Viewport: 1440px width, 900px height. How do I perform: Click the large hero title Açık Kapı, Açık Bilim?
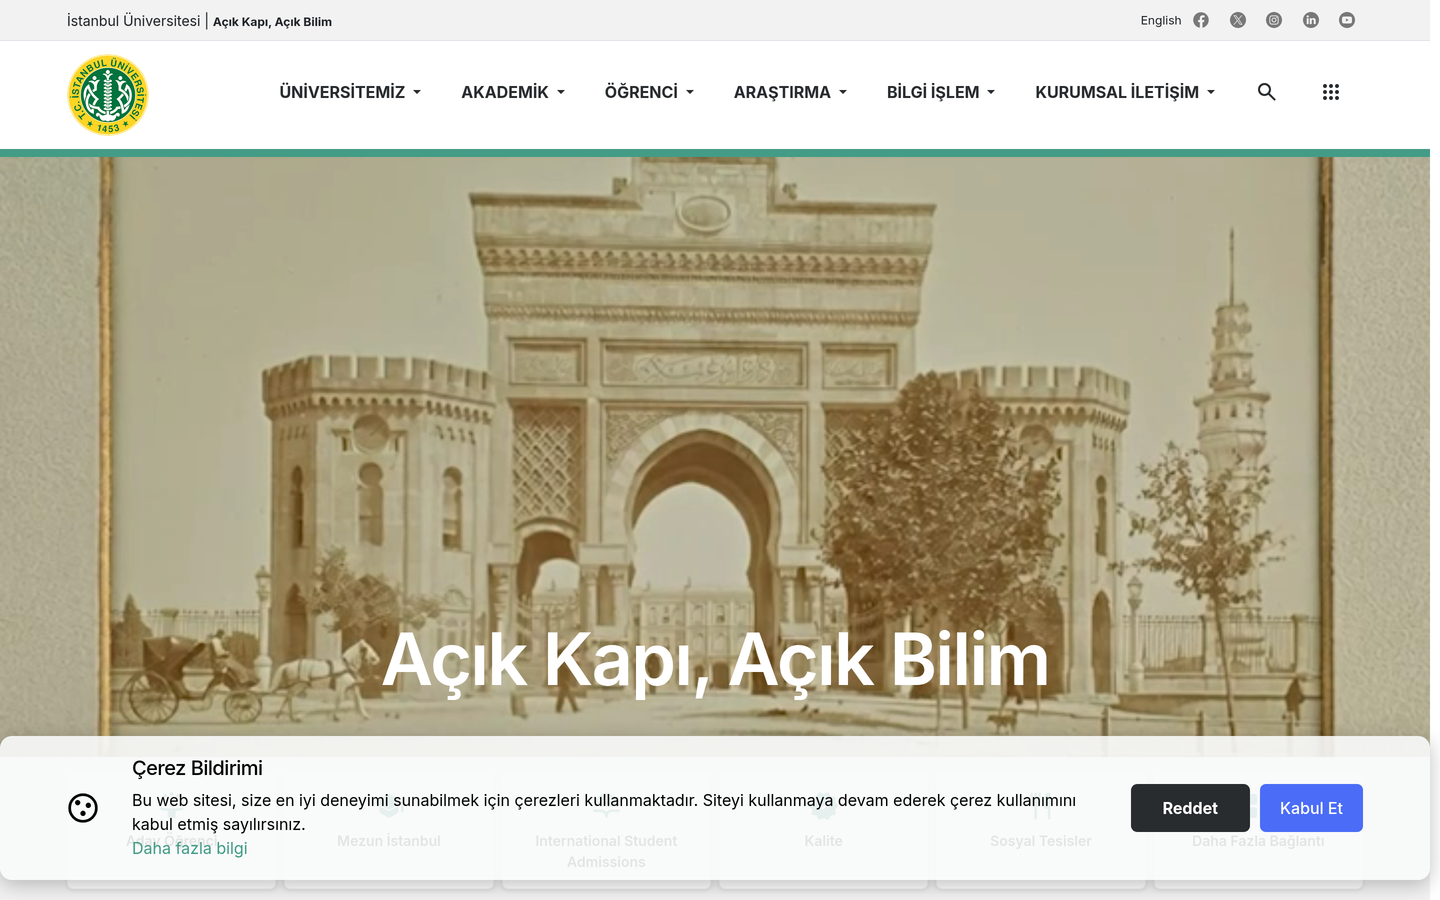(x=715, y=660)
